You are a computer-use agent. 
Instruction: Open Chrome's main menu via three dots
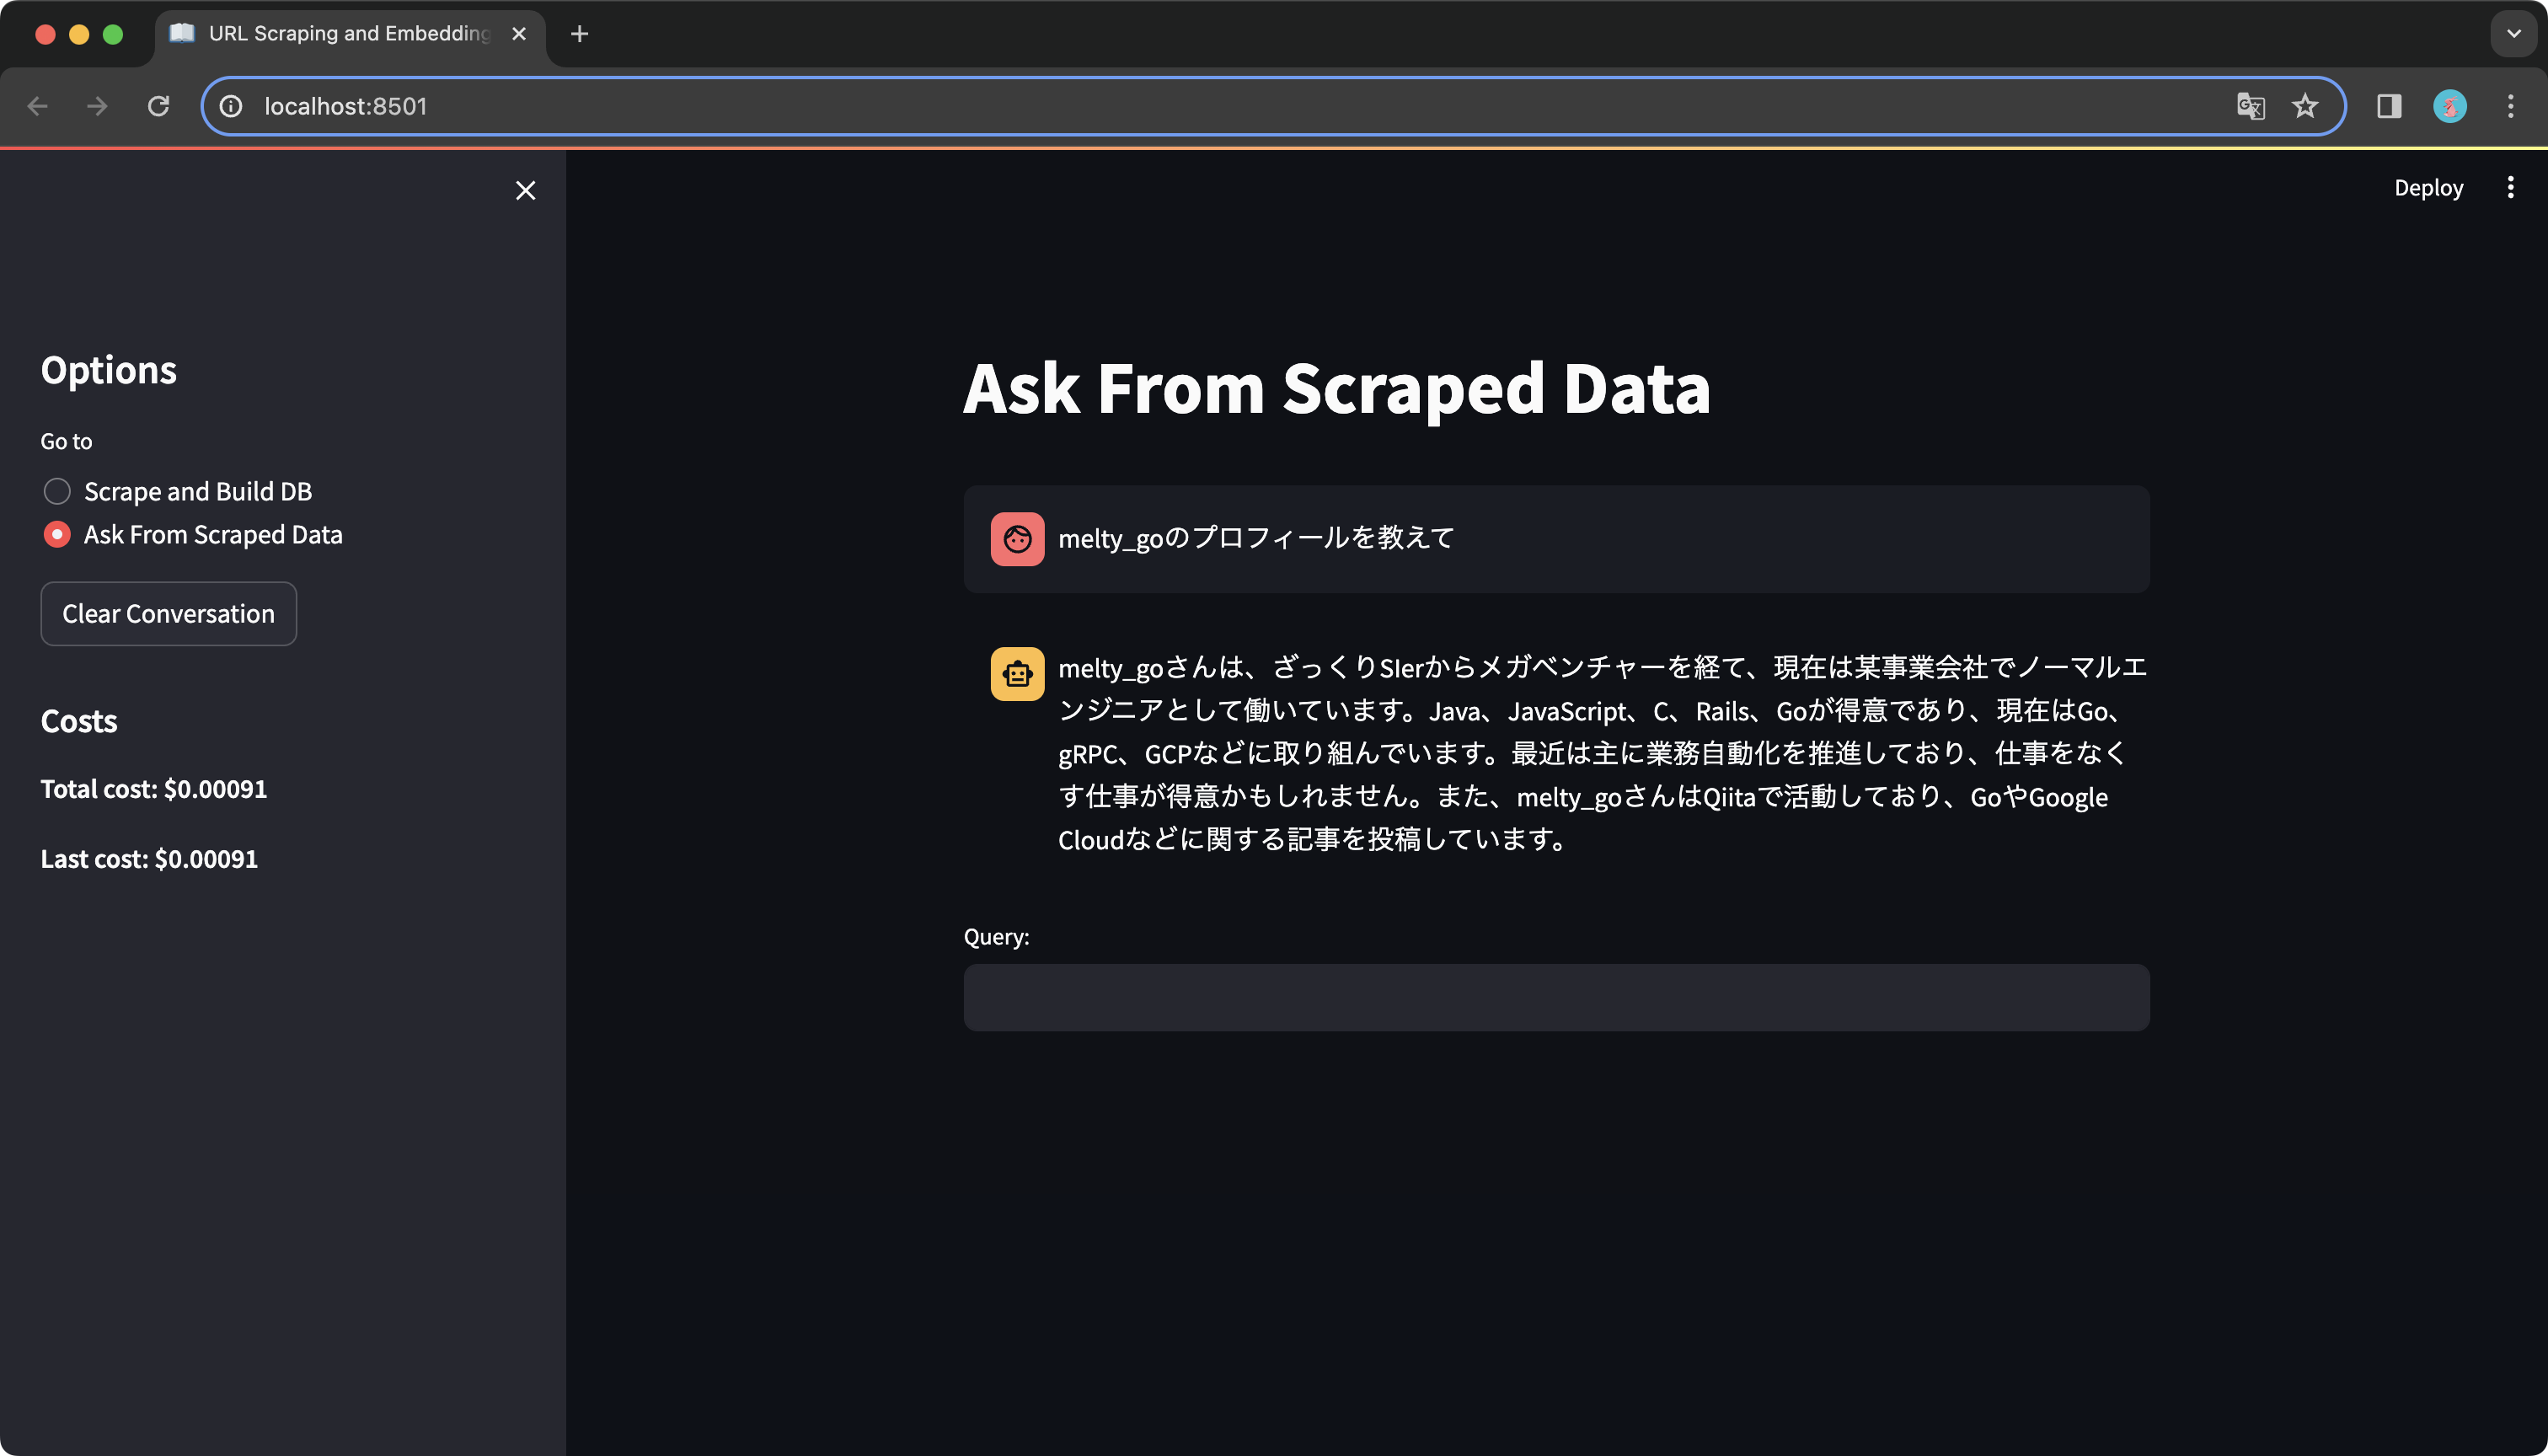coord(2510,106)
